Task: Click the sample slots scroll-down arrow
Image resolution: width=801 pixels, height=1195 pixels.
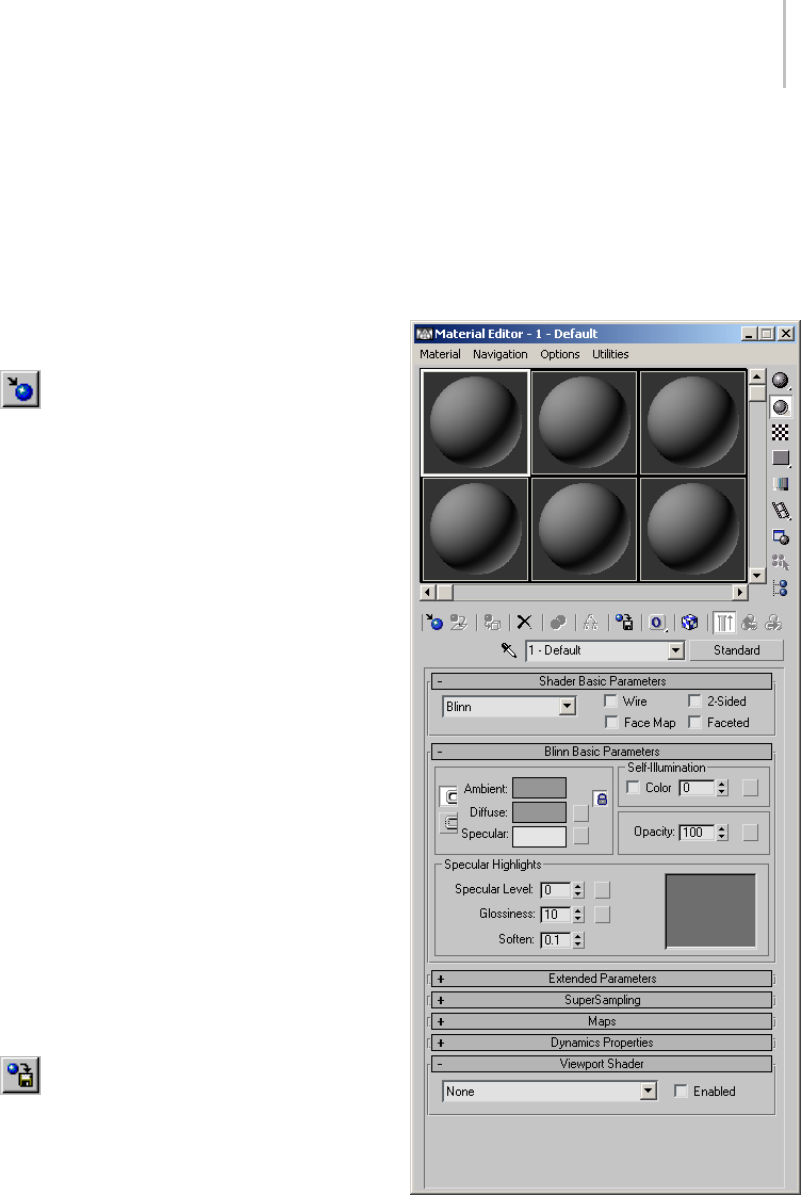Action: (756, 575)
